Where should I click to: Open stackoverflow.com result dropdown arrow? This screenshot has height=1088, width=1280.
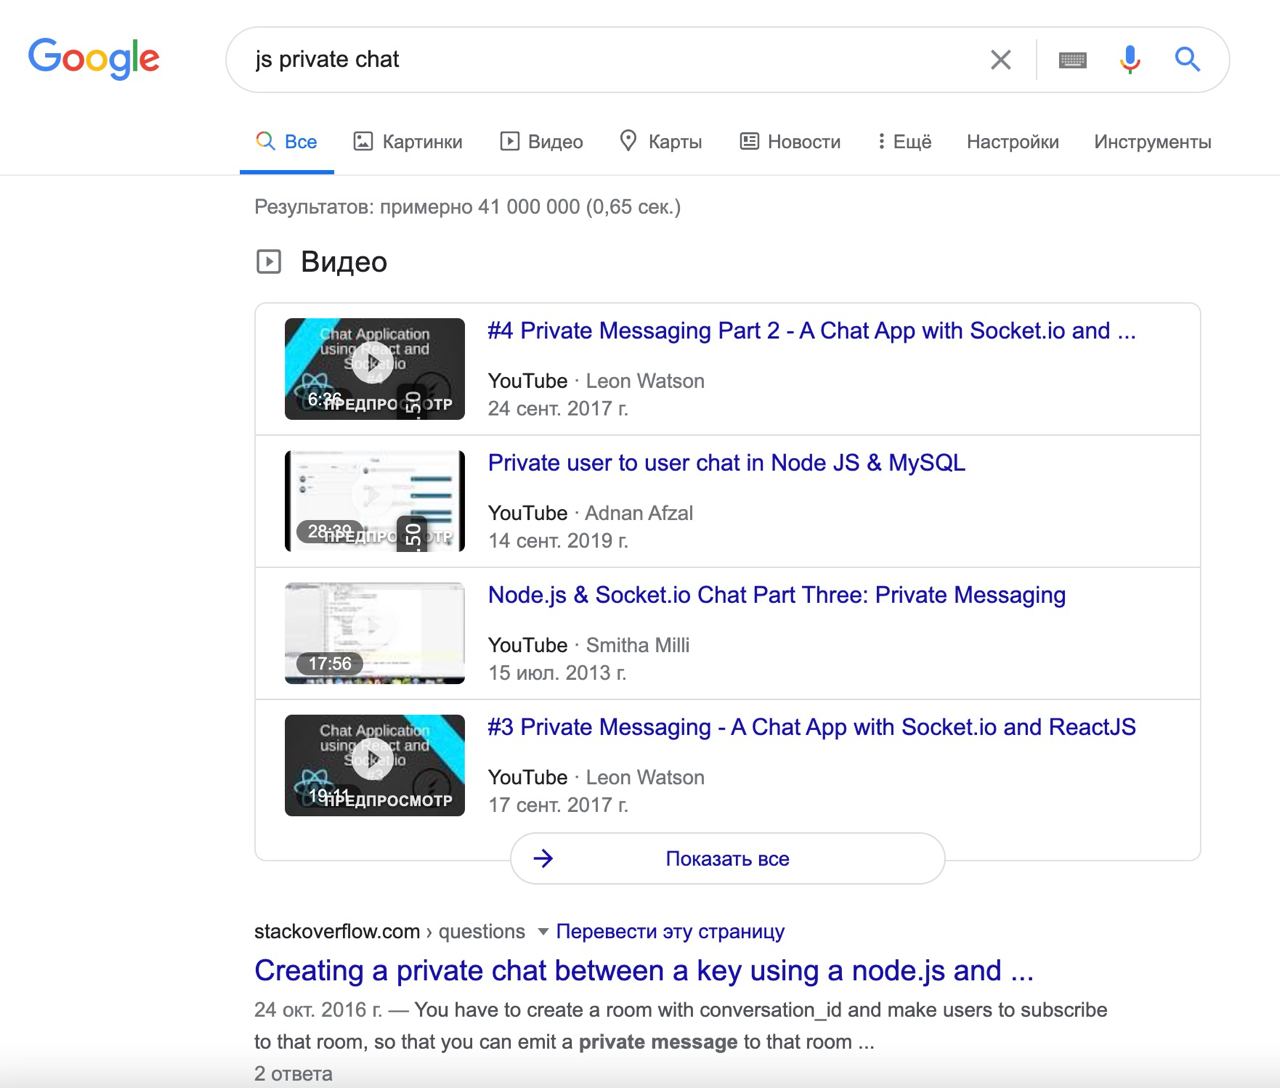(543, 932)
